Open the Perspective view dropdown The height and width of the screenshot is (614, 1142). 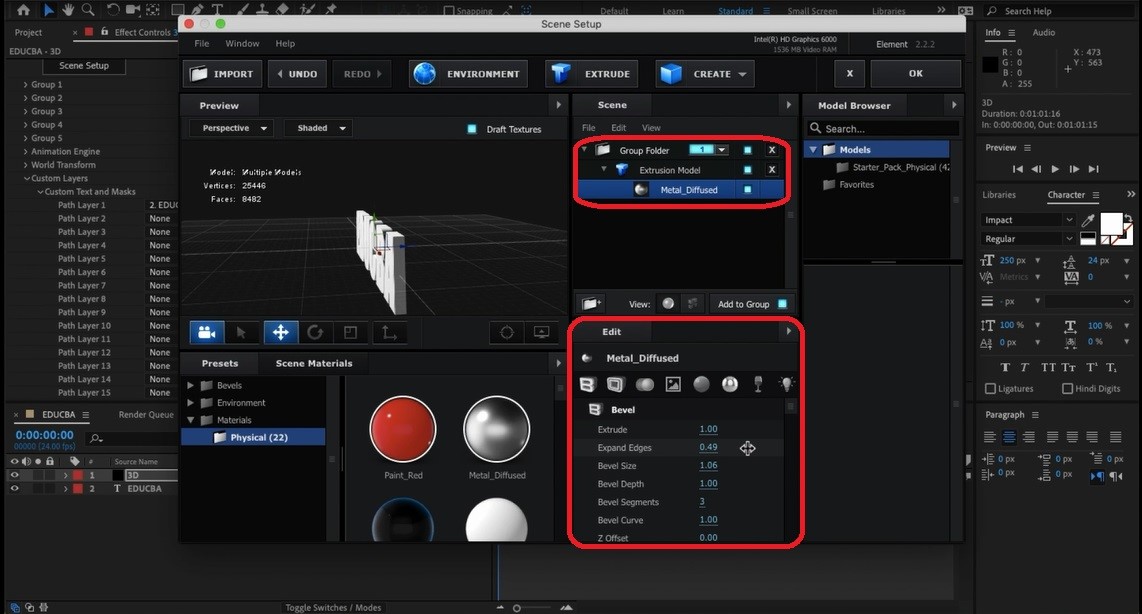click(232, 128)
